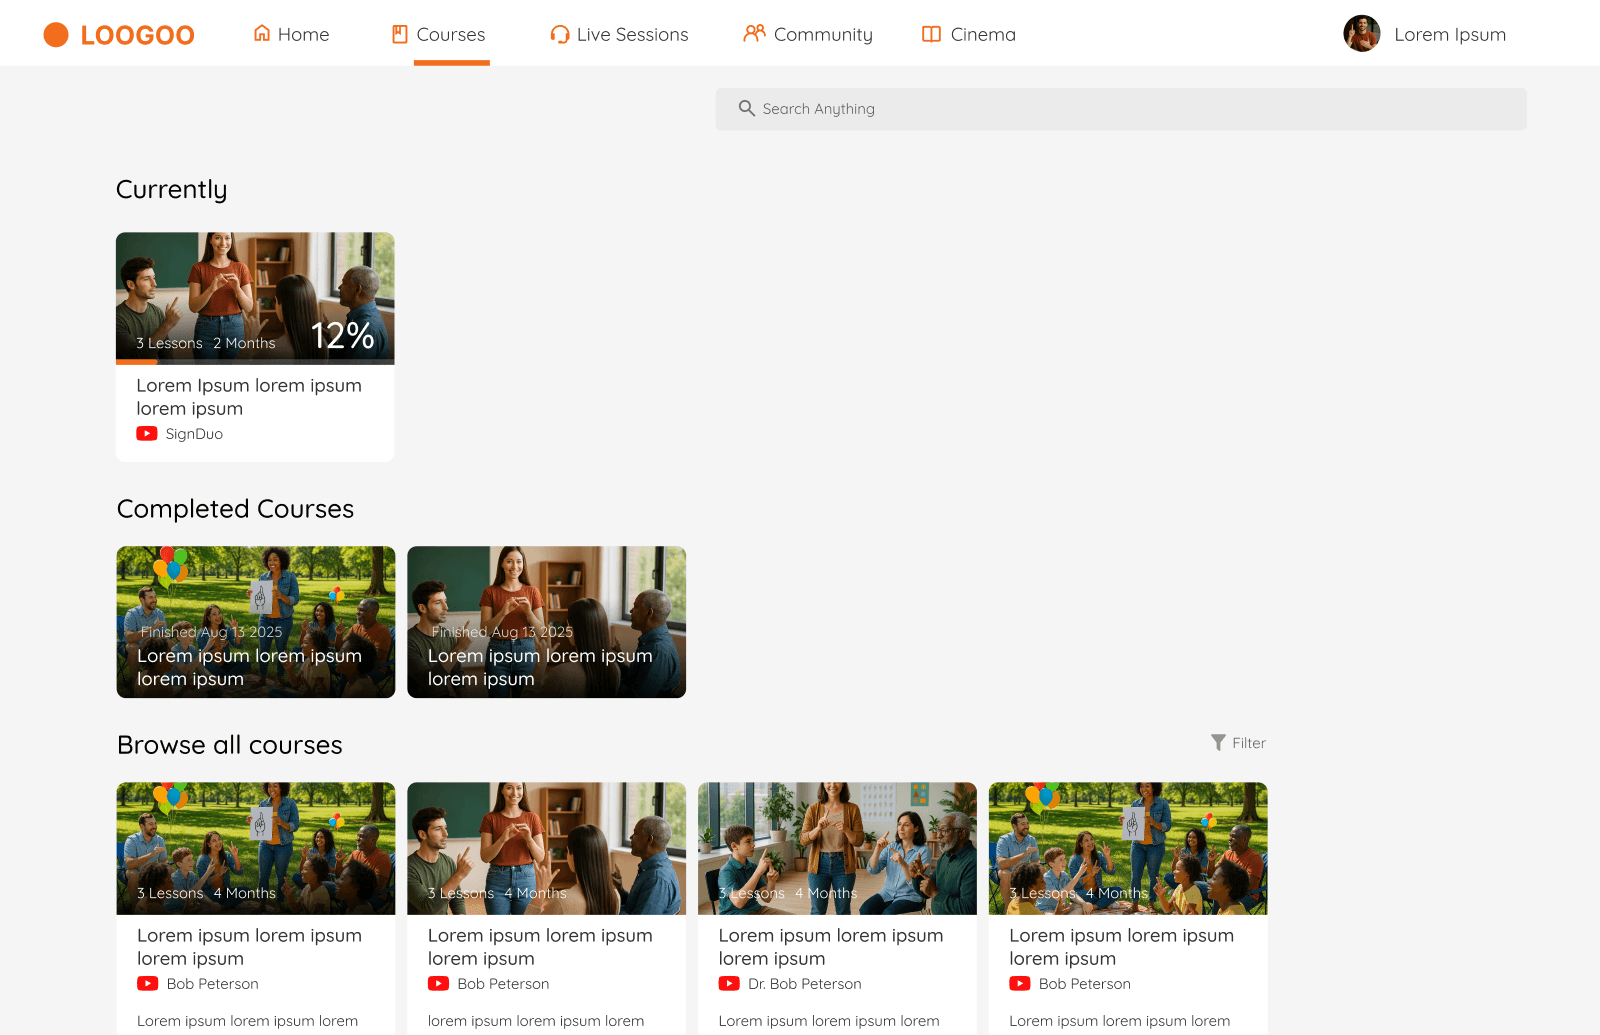Click the LOOGOO brand text
1600x1035 pixels.
138,36
